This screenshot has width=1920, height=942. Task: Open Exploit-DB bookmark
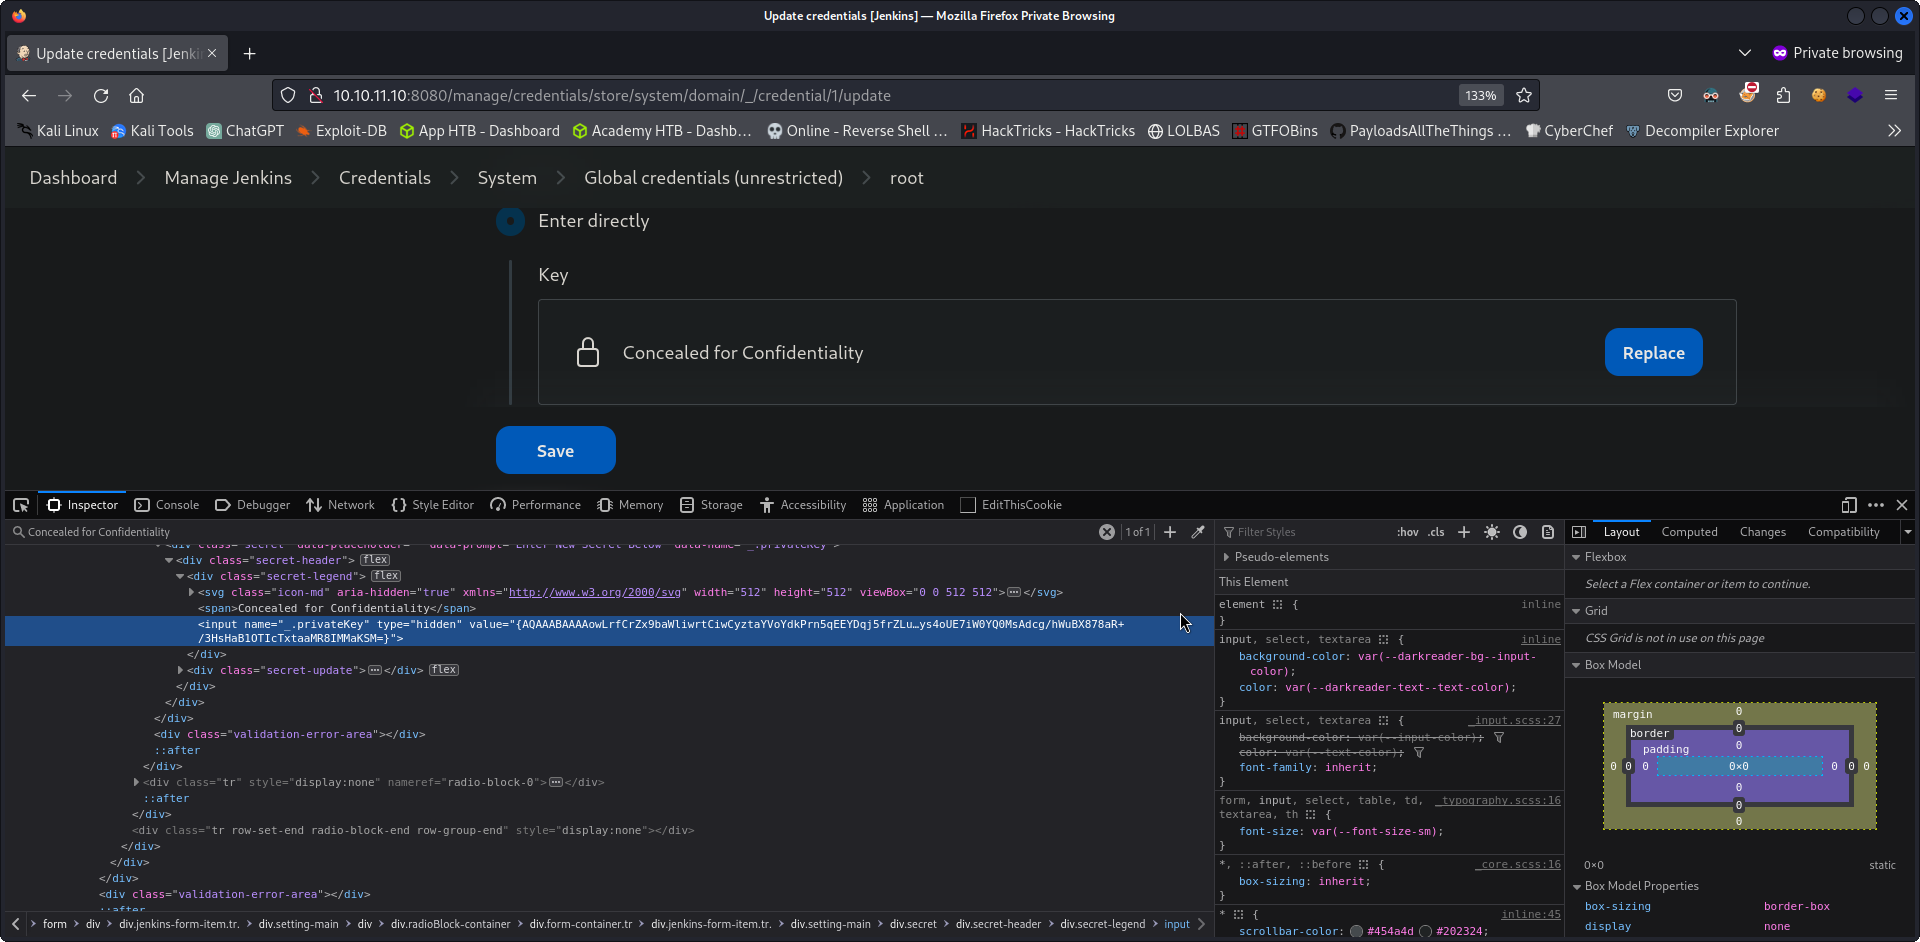tap(341, 131)
